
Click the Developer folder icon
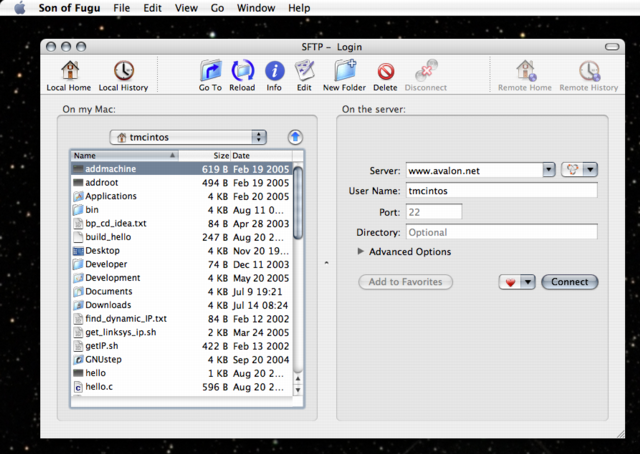tap(78, 264)
